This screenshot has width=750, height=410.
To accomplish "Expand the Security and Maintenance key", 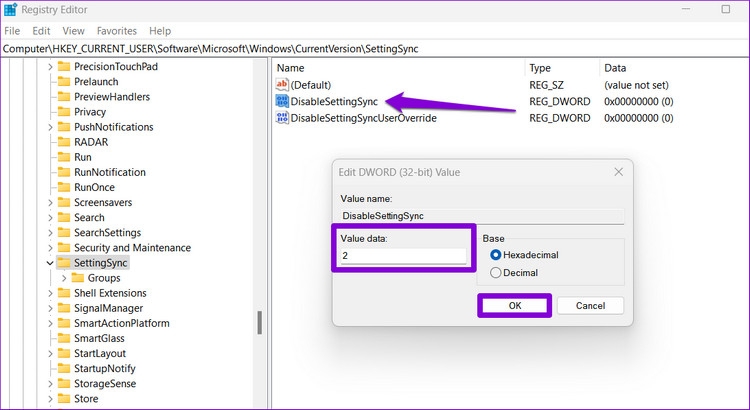I will tap(50, 248).
